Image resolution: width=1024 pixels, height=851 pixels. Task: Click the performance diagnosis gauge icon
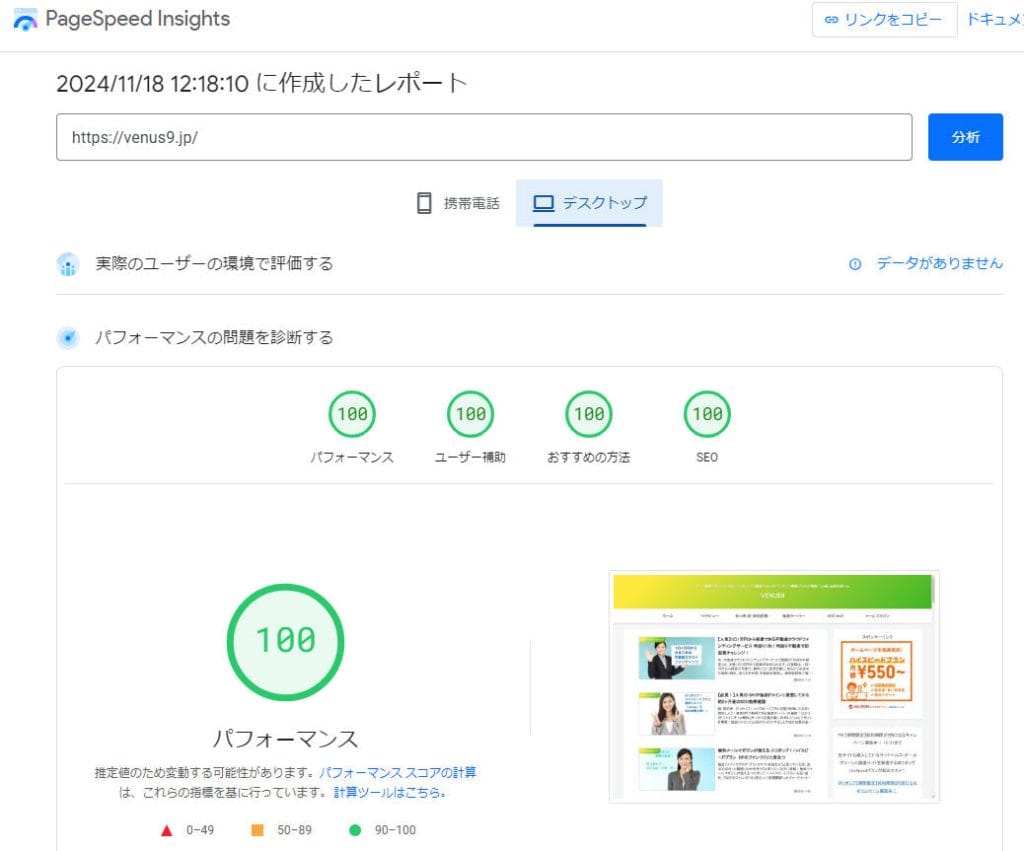coord(68,338)
